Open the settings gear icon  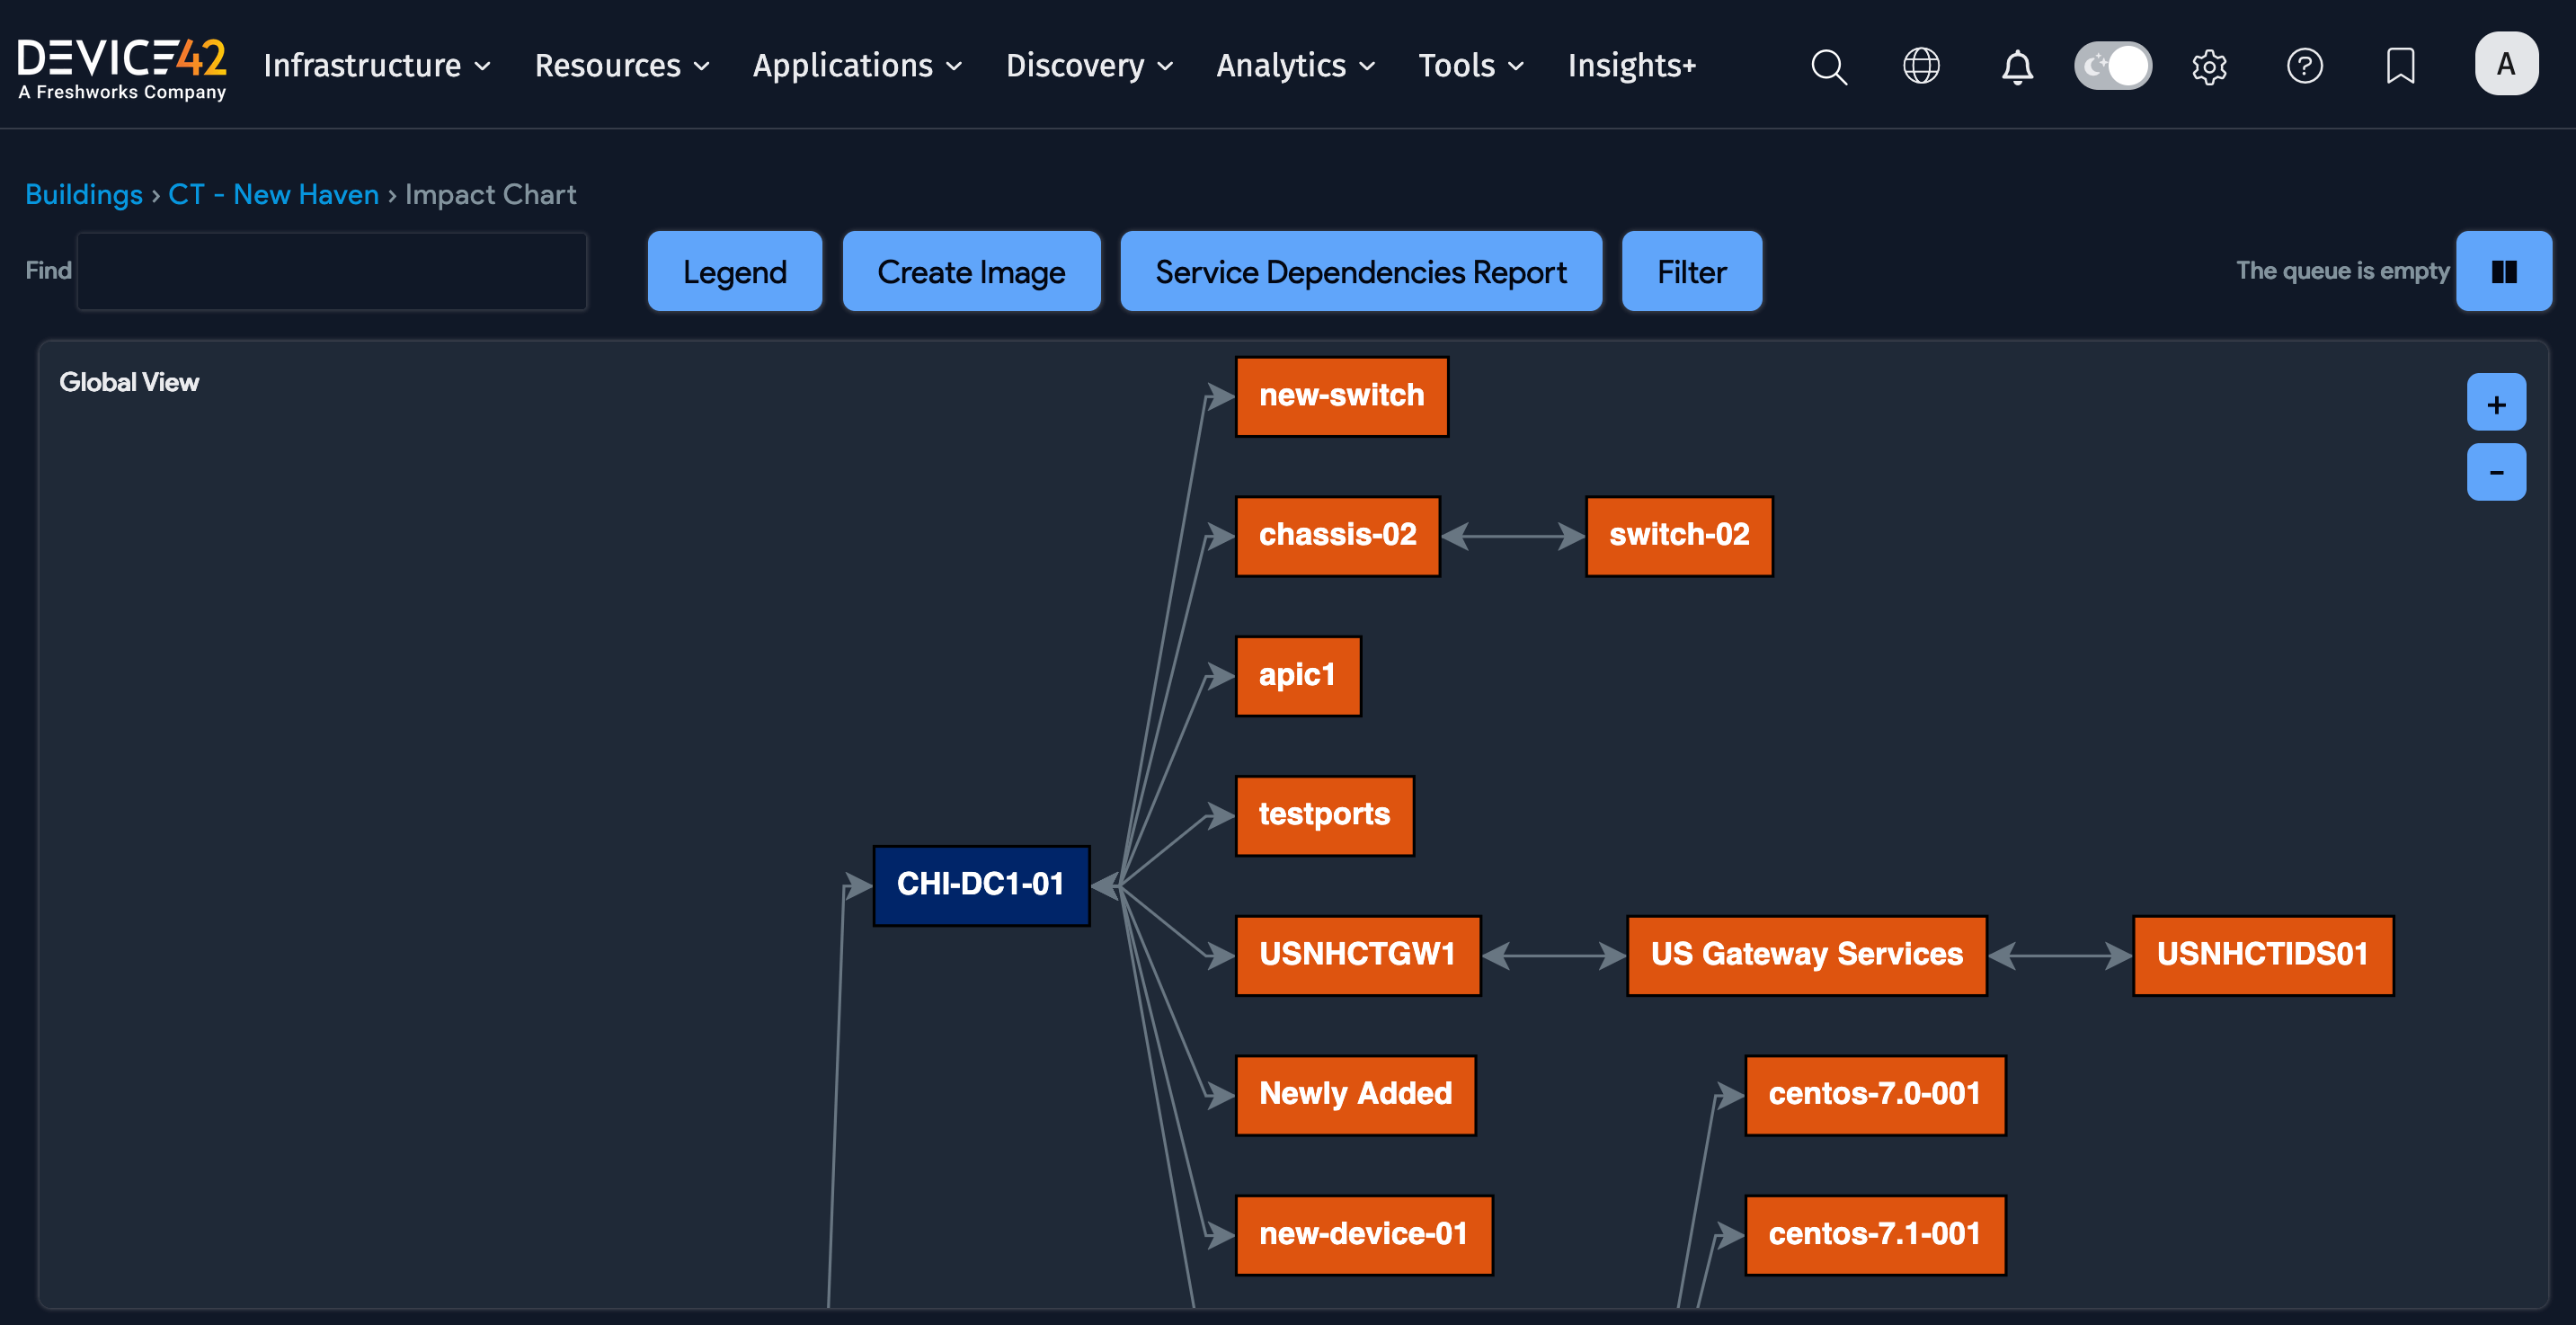click(2208, 66)
